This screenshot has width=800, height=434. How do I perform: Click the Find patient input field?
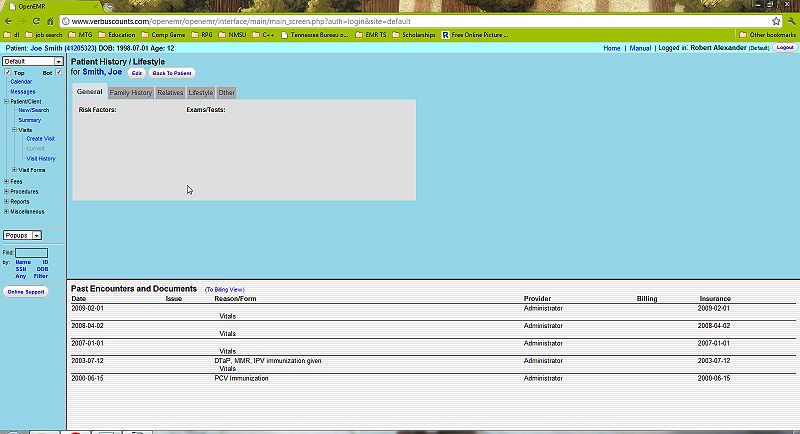coord(32,253)
